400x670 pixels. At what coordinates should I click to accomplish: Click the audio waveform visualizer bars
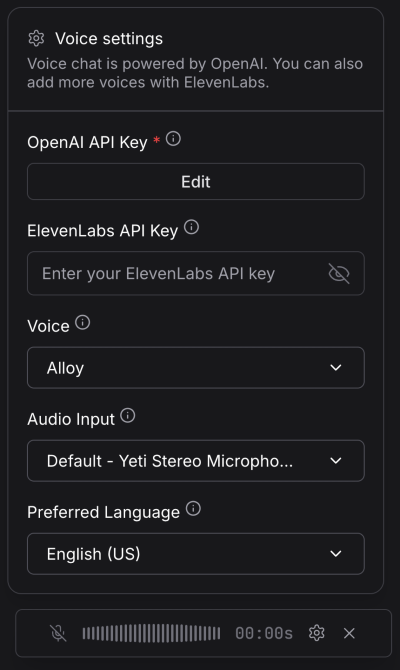(151, 633)
